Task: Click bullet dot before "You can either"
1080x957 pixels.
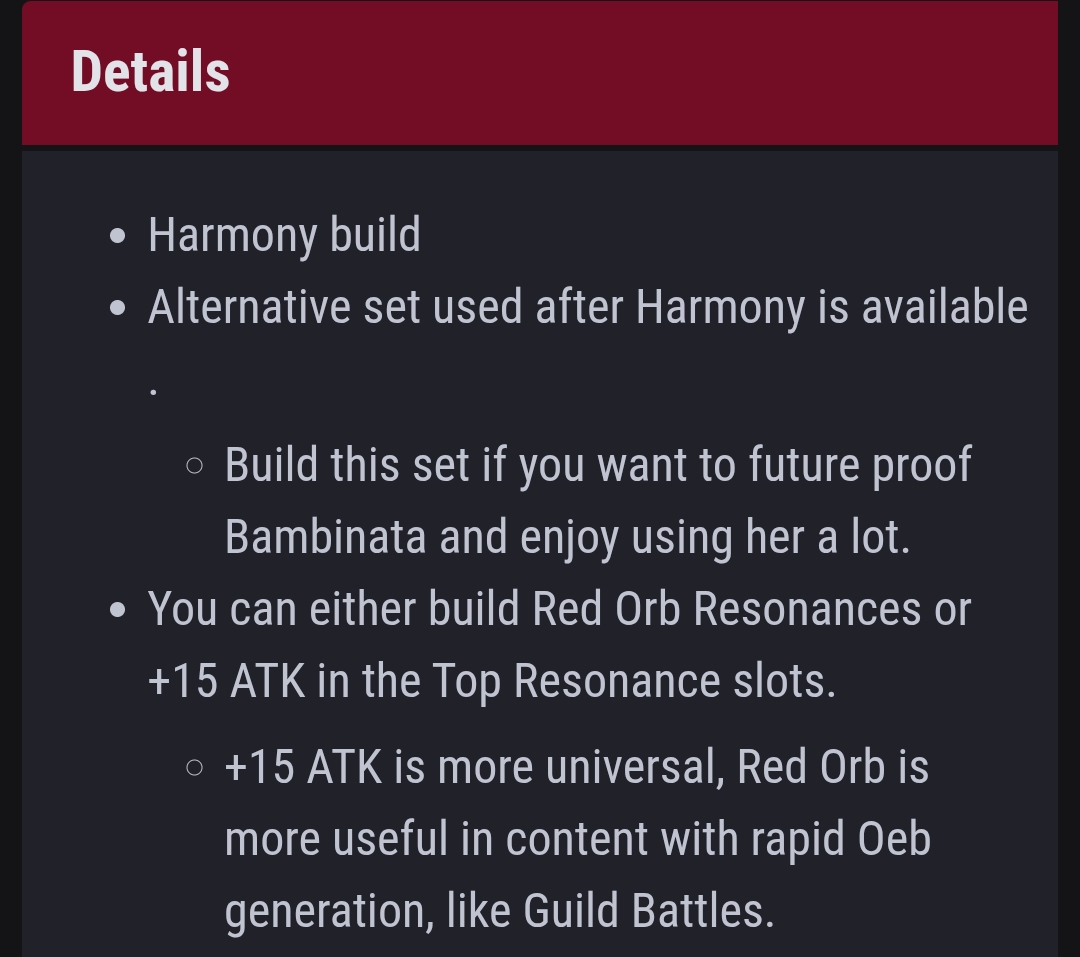Action: pos(118,610)
